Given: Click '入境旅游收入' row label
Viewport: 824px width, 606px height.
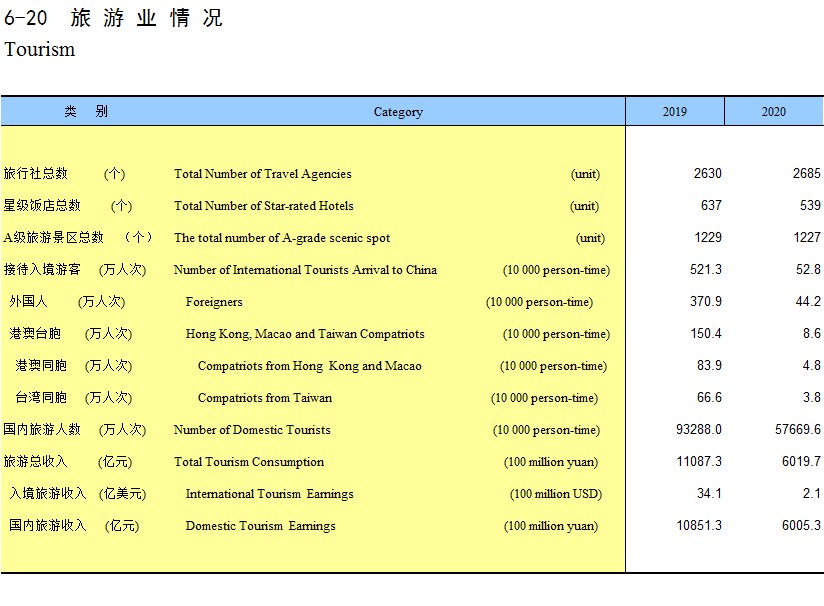Looking at the screenshot, I should (48, 494).
